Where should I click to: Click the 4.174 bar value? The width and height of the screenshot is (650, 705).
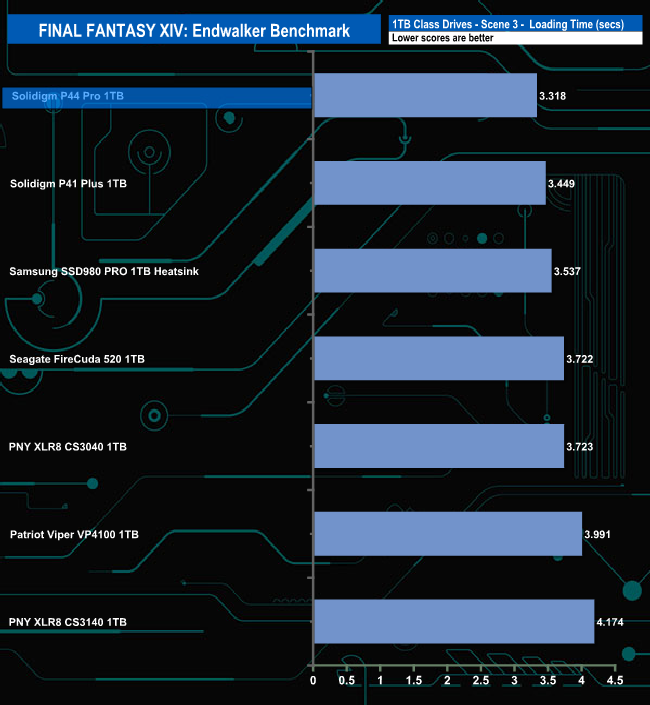click(x=610, y=622)
